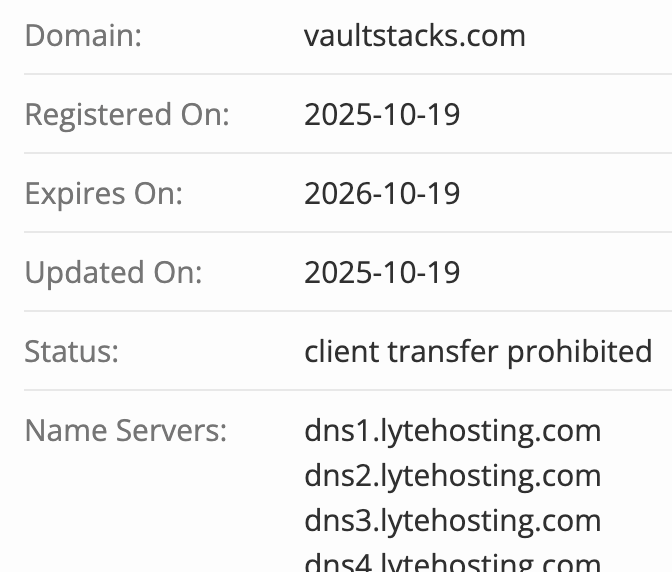Viewport: 672px width, 572px height.
Task: Click the Status field label
Action: tap(71, 351)
